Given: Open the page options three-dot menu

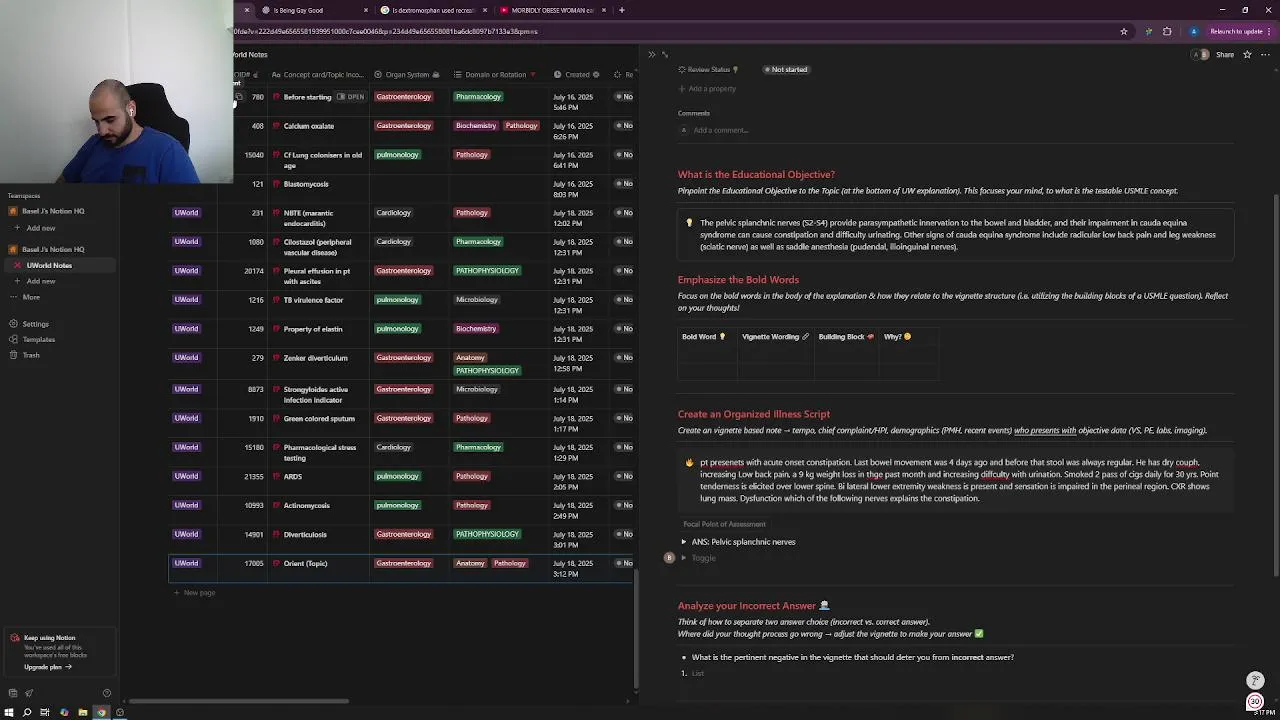Looking at the screenshot, I should coord(1263,54).
